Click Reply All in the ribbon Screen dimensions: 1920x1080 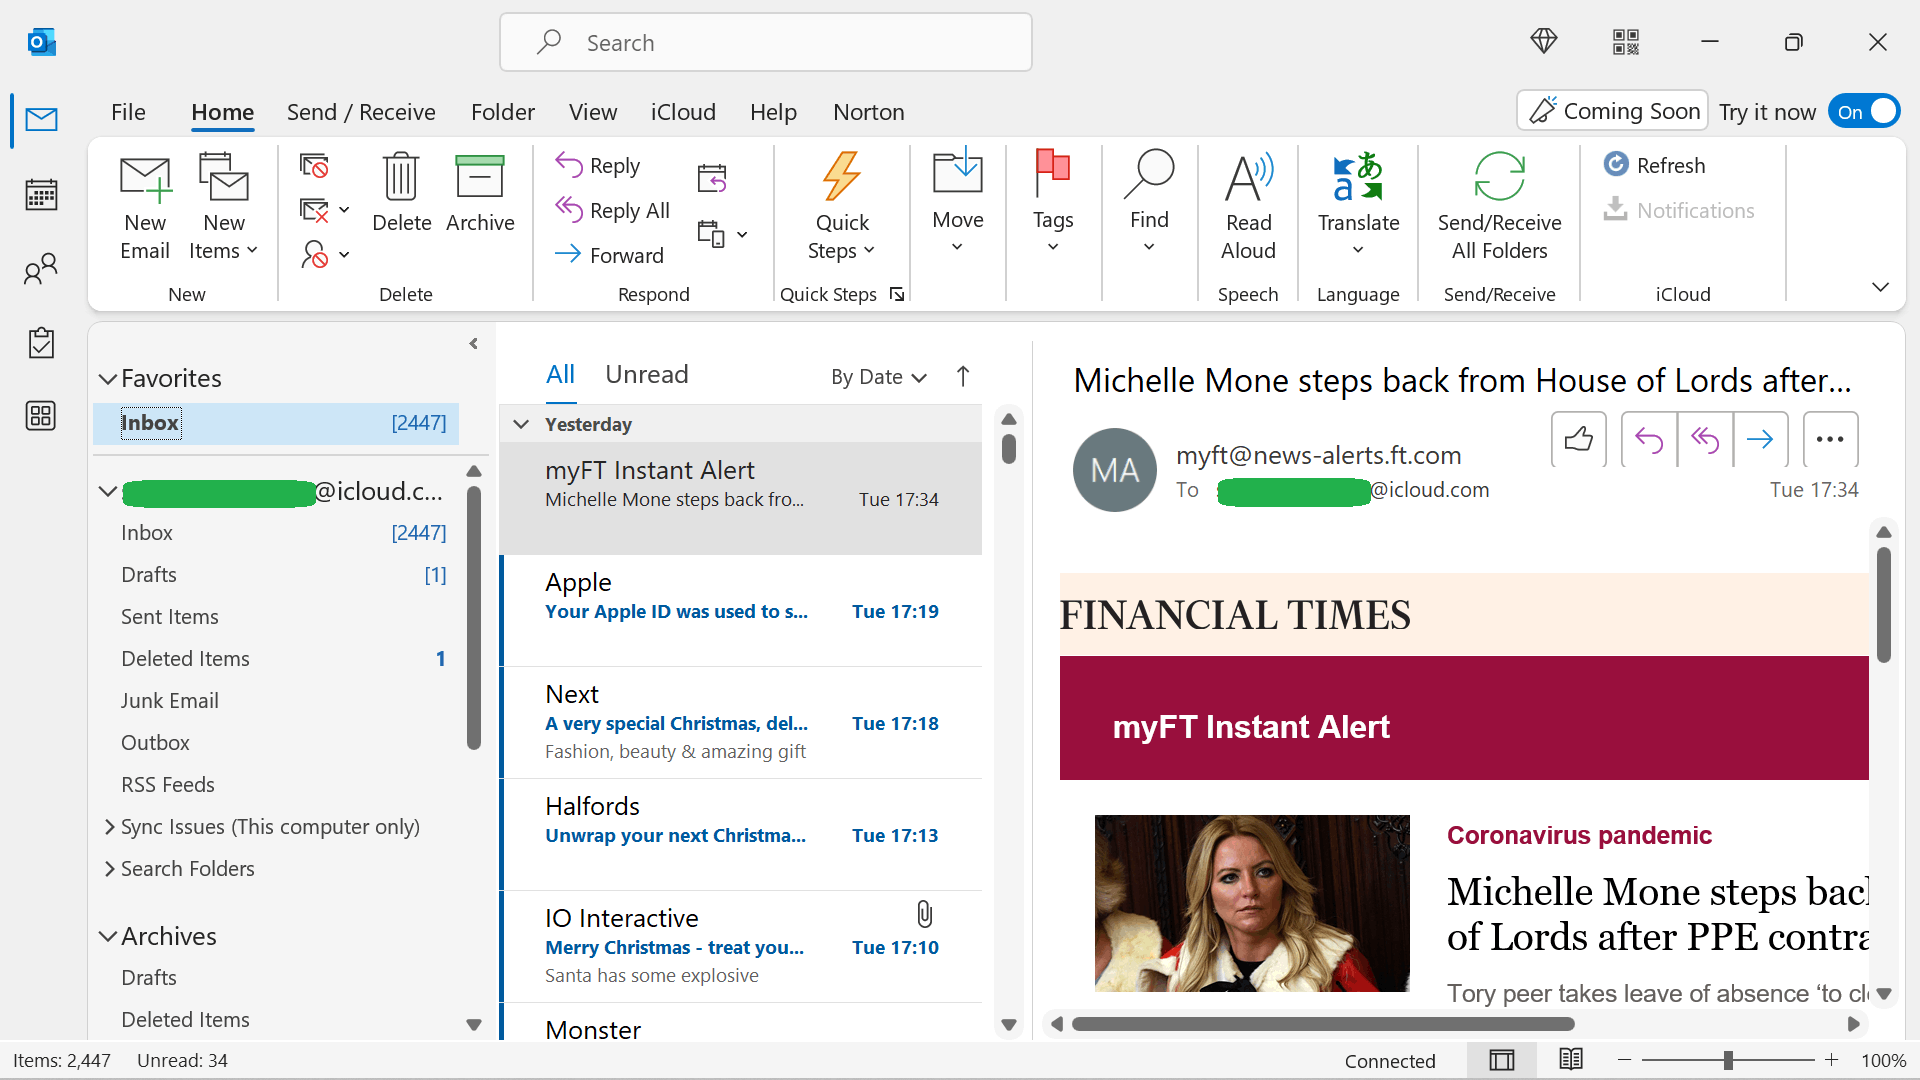612,210
